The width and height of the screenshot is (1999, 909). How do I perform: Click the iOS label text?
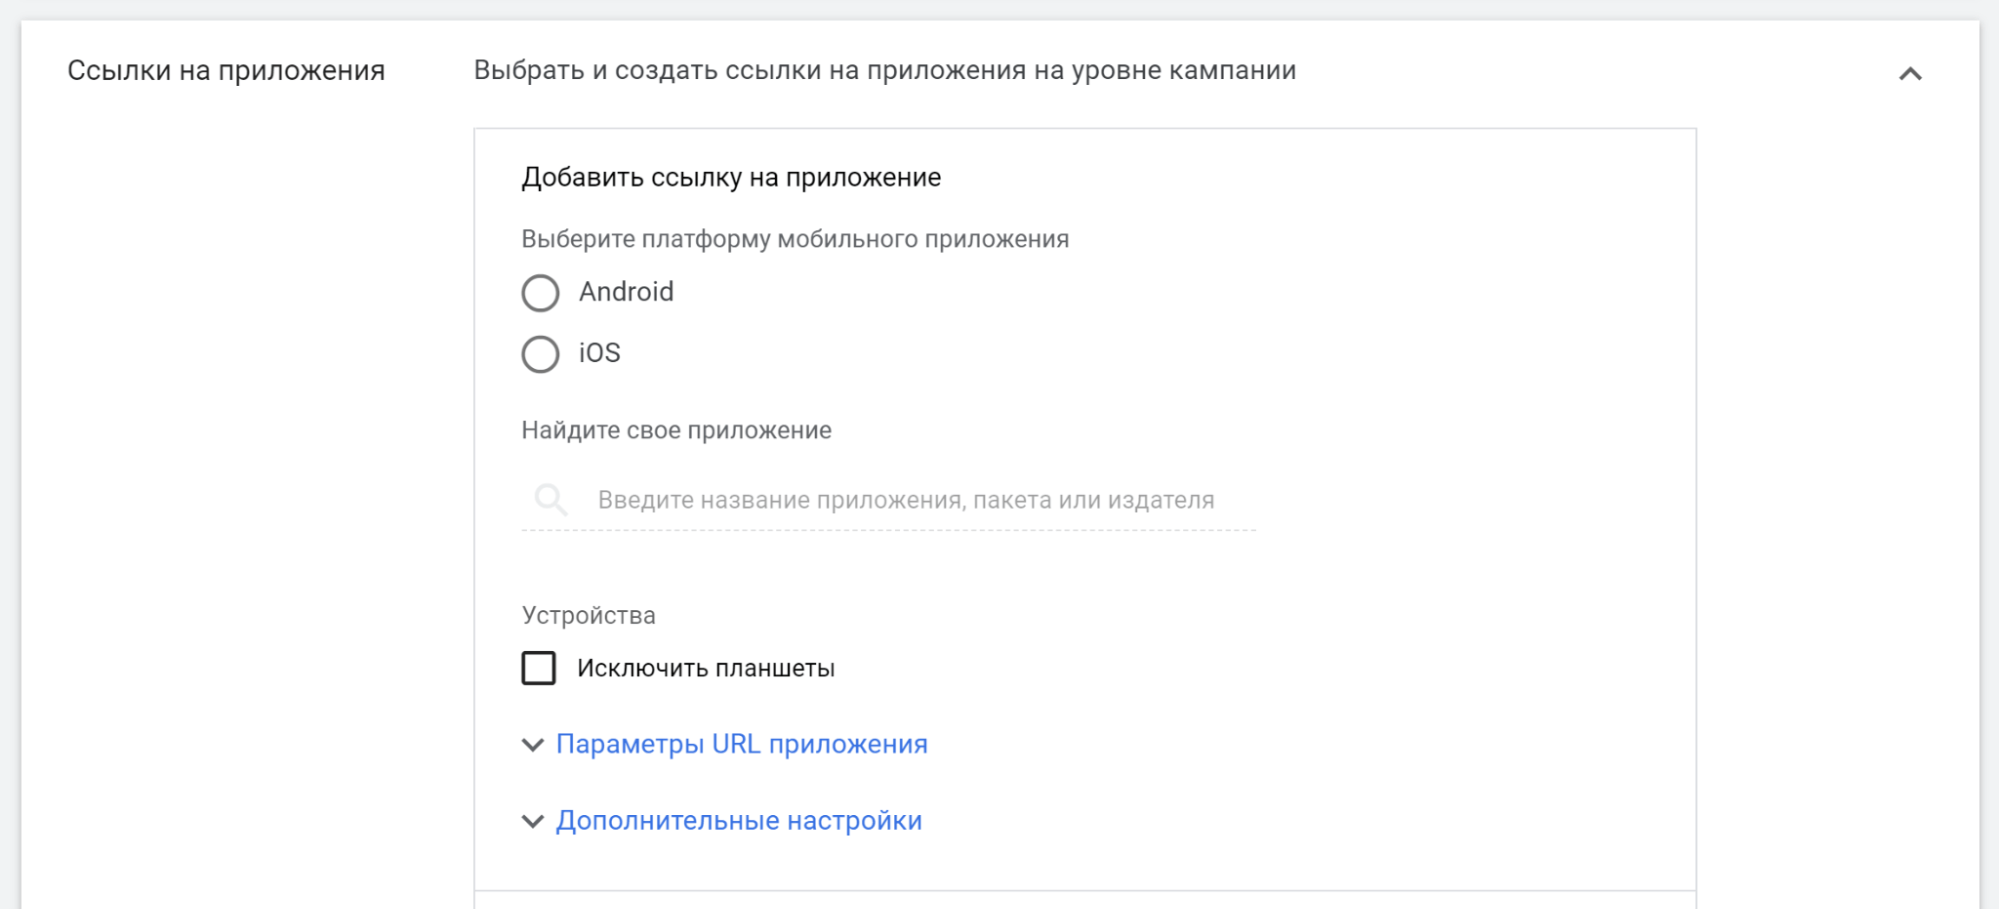coord(600,353)
